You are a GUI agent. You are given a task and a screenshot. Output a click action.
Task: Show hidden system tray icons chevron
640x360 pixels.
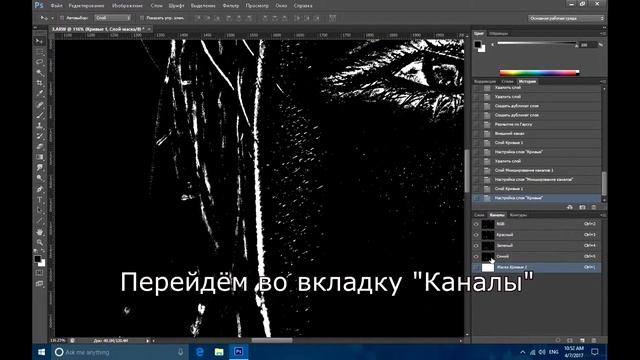(522, 352)
